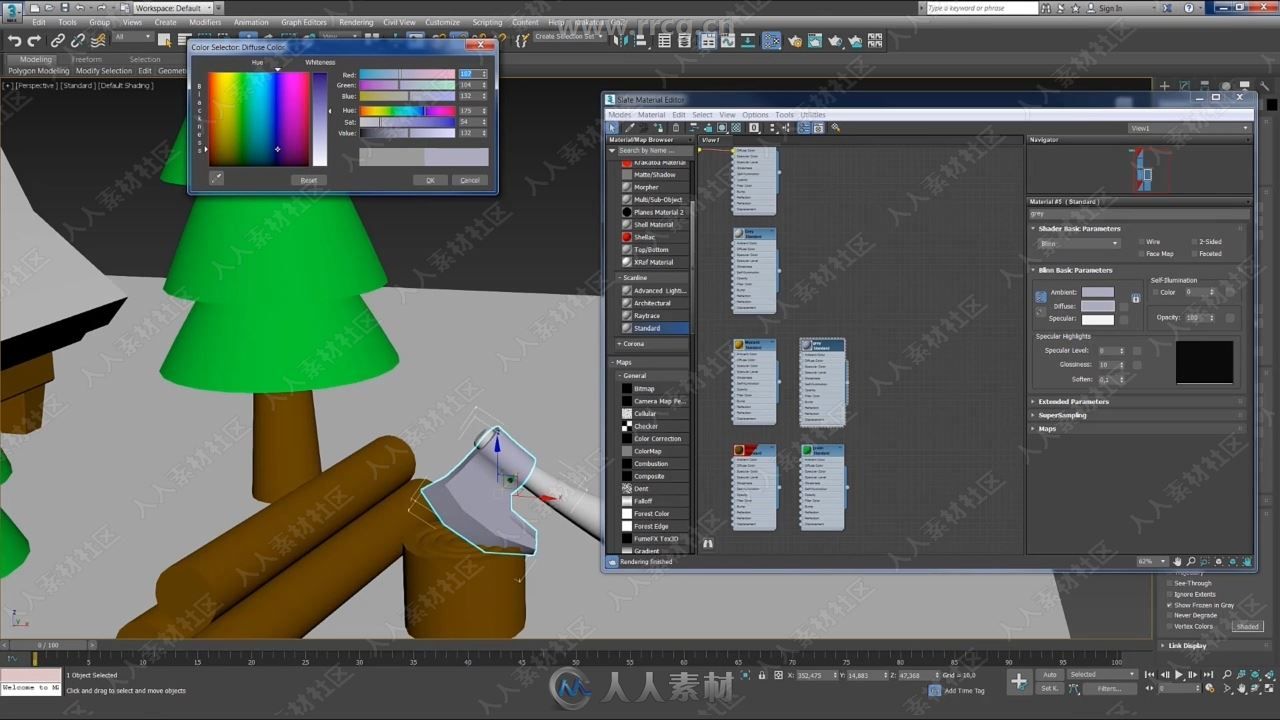Viewport: 1280px width, 720px height.
Task: Open the Rendering menu
Action: click(356, 22)
